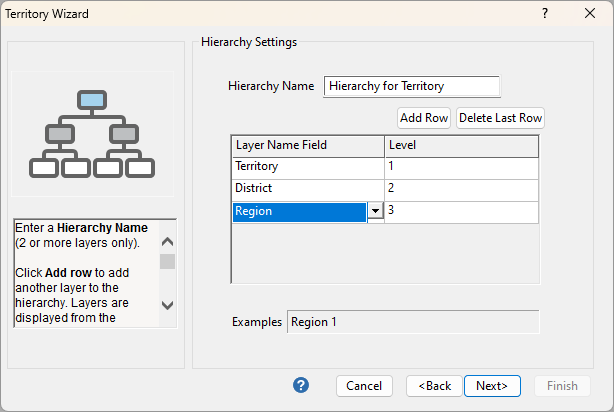
Task: Select the District row cell
Action: click(308, 188)
